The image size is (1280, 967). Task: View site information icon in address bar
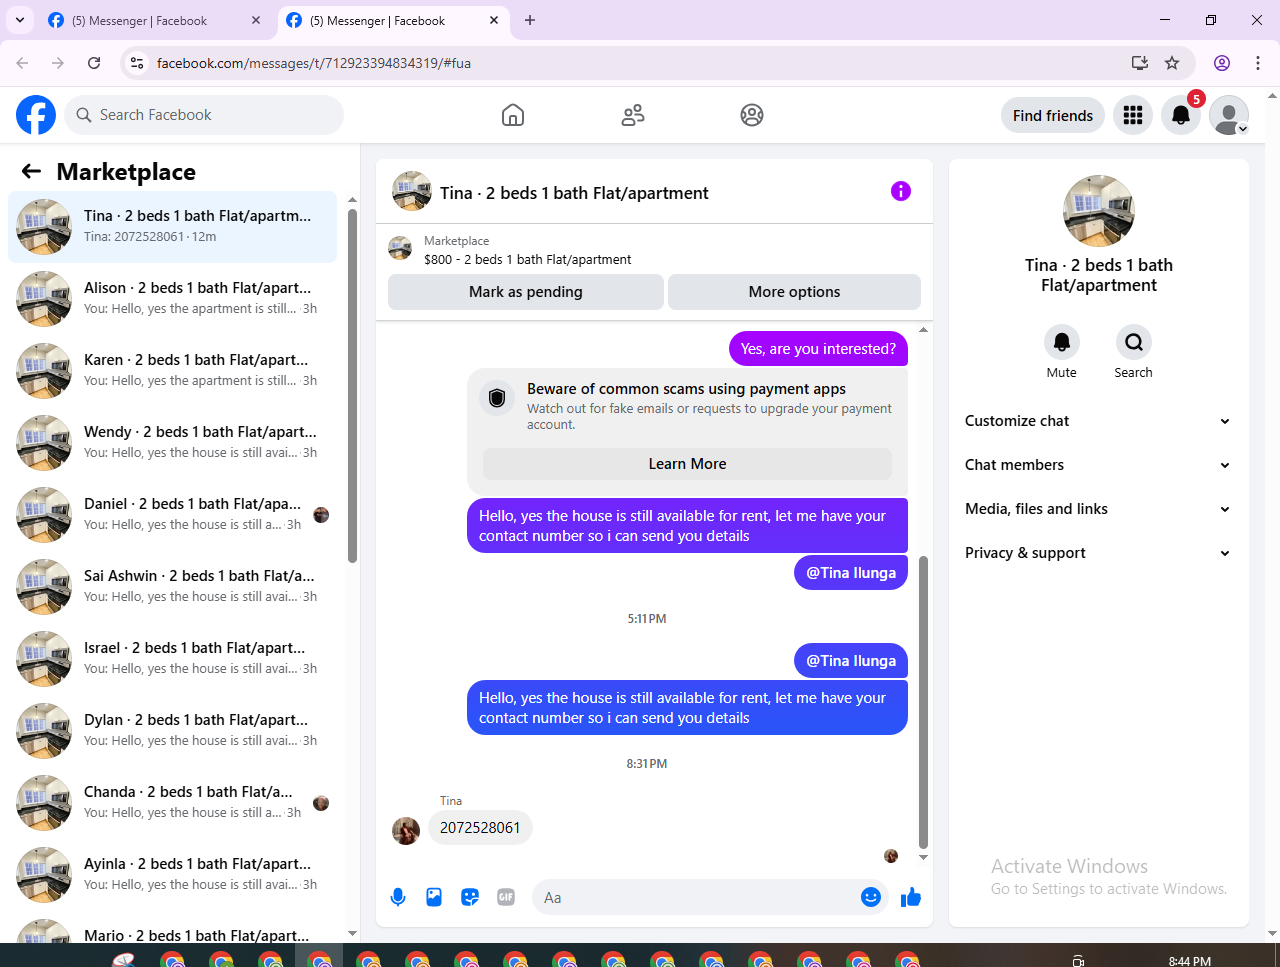(x=138, y=63)
